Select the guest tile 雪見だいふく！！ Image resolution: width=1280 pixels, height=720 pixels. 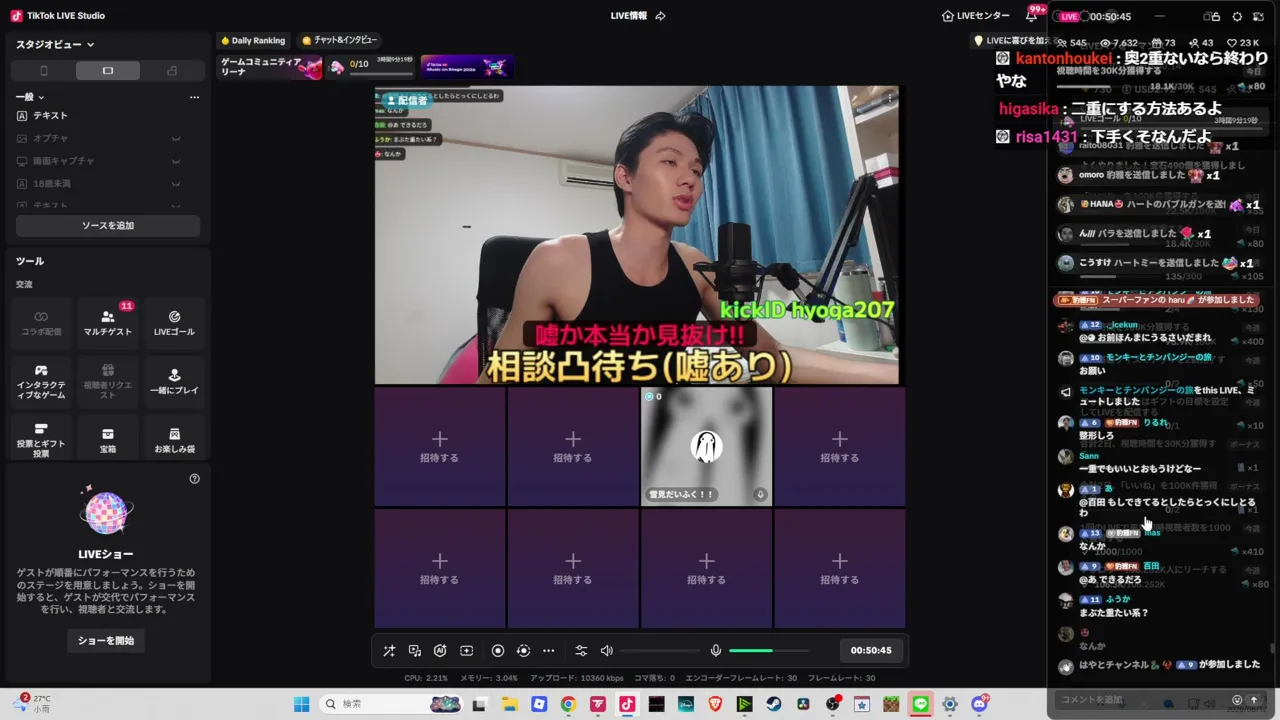(x=706, y=446)
